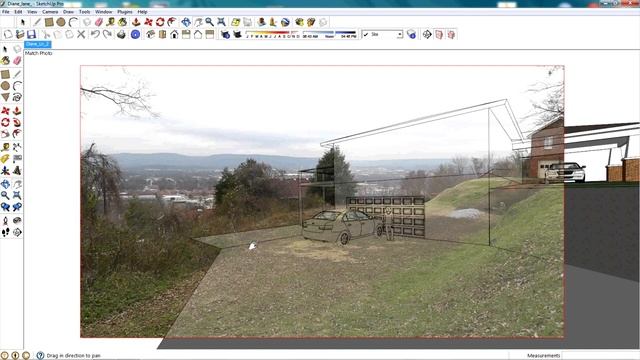Open Get Models from 3D Warehouse
The width and height of the screenshot is (640, 360).
(299, 22)
